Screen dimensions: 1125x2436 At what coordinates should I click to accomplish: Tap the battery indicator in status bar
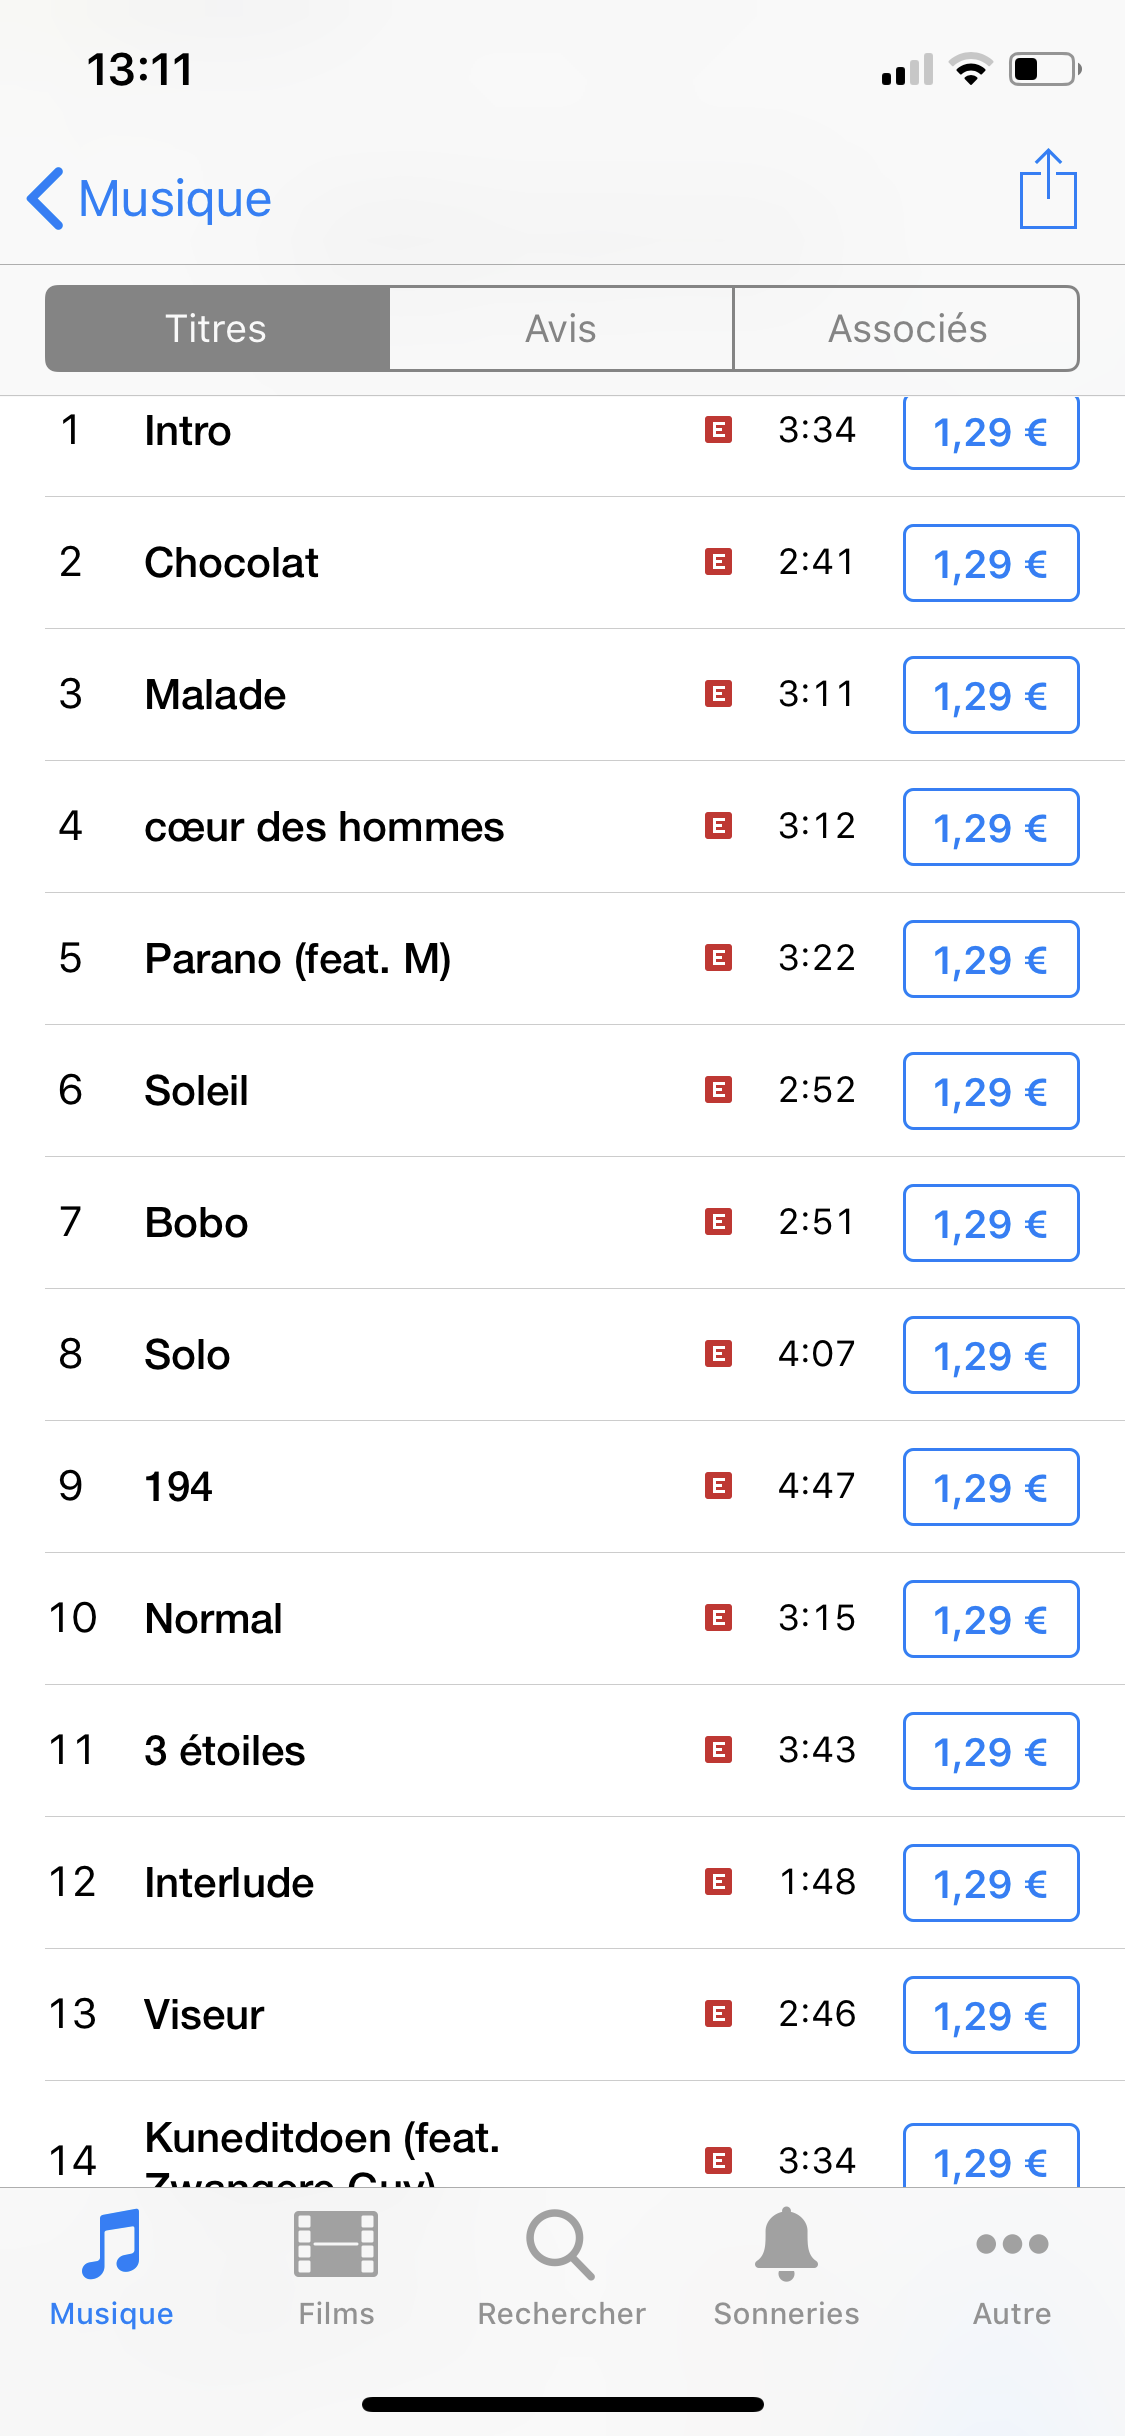[1044, 70]
